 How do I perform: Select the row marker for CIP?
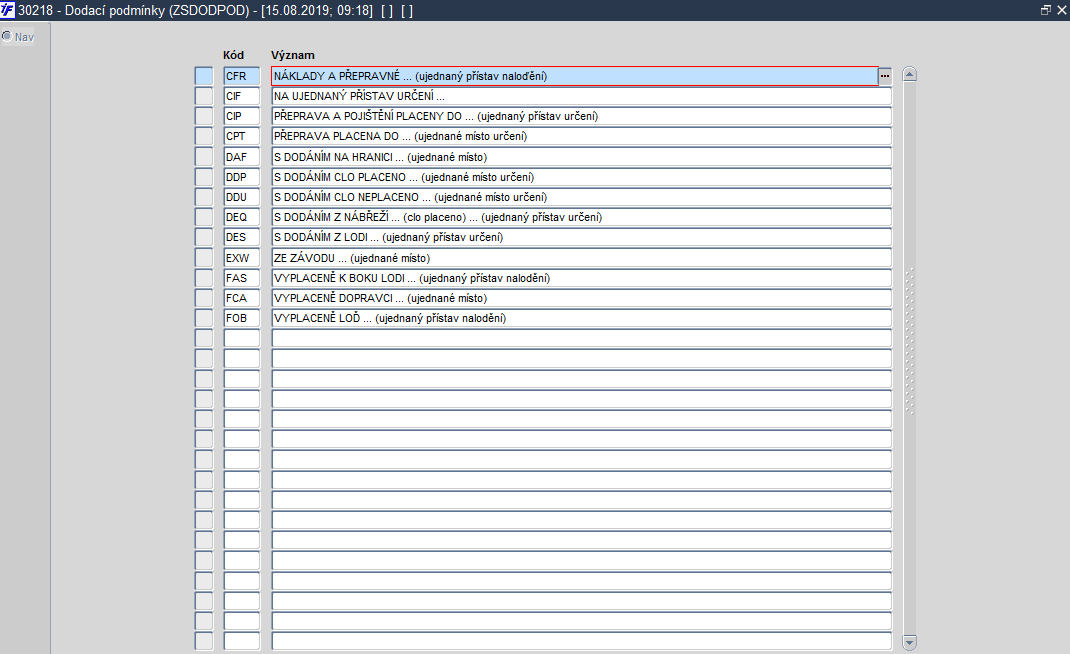204,116
